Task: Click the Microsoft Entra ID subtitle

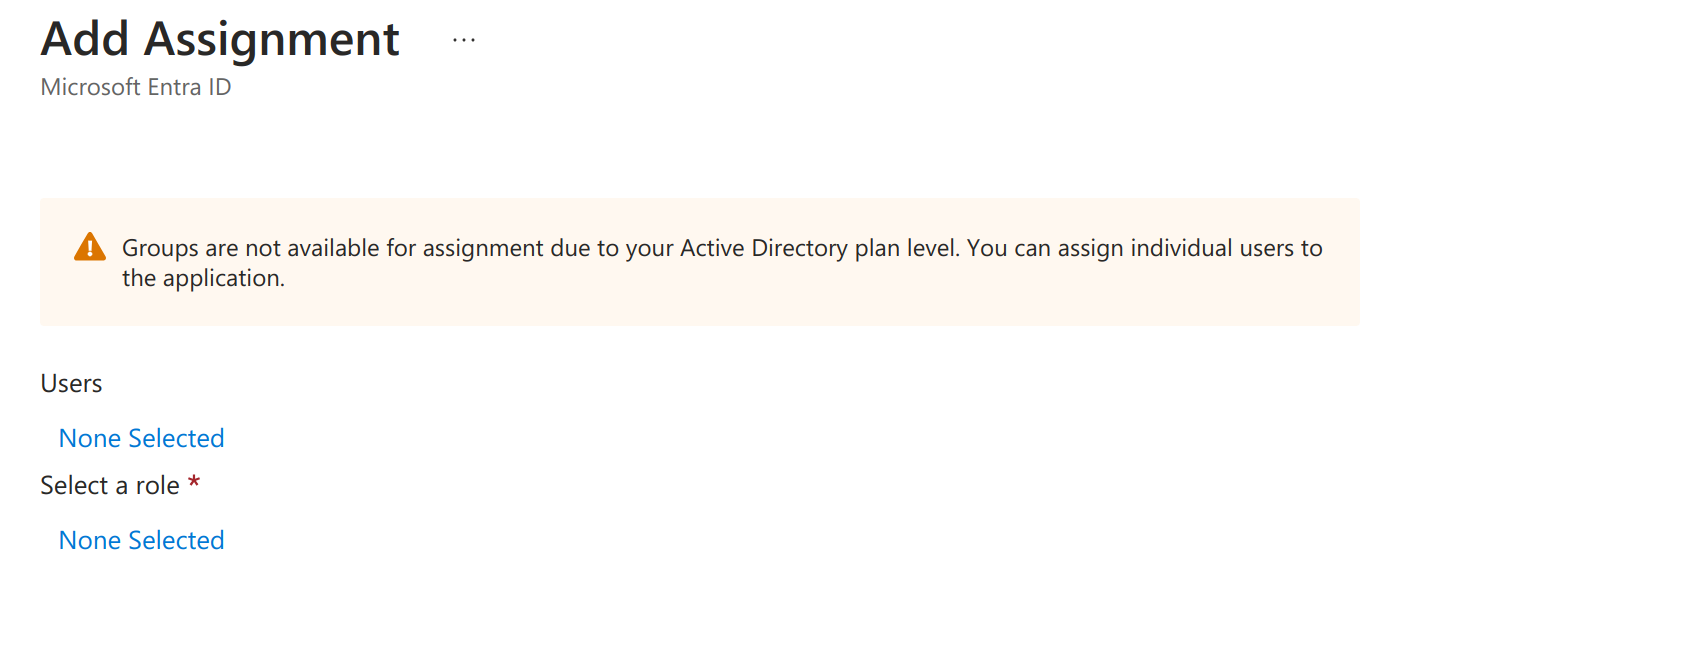Action: coord(136,87)
